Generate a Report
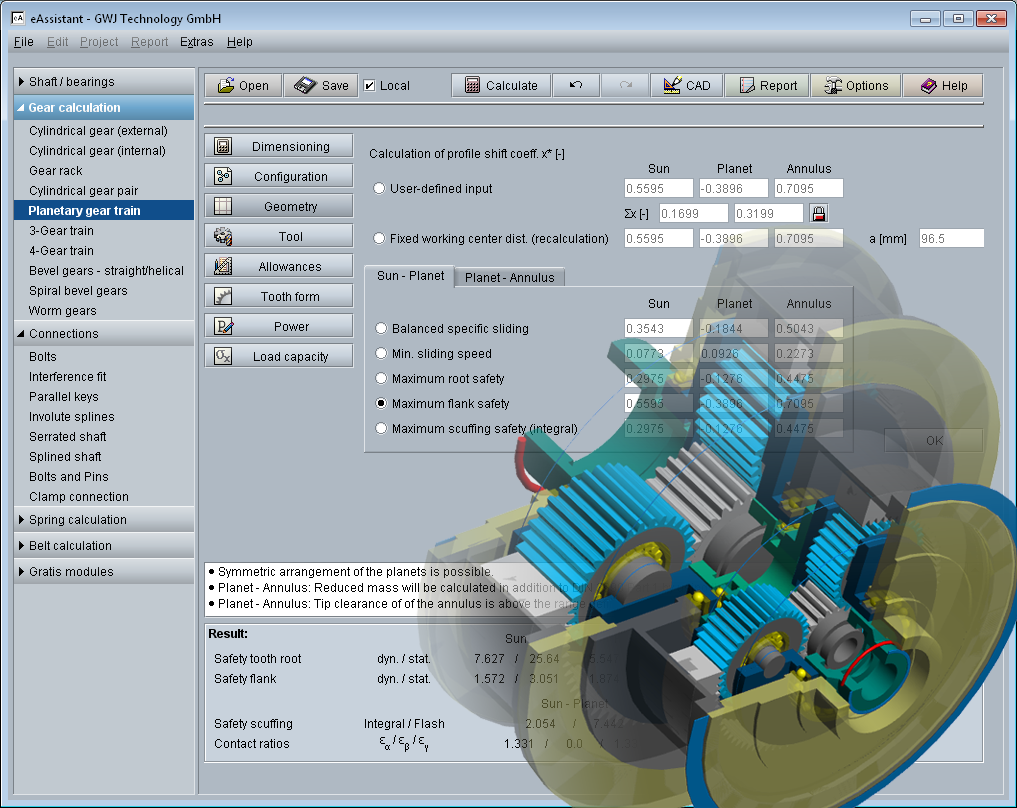Screen dimensions: 1017x808 [767, 85]
